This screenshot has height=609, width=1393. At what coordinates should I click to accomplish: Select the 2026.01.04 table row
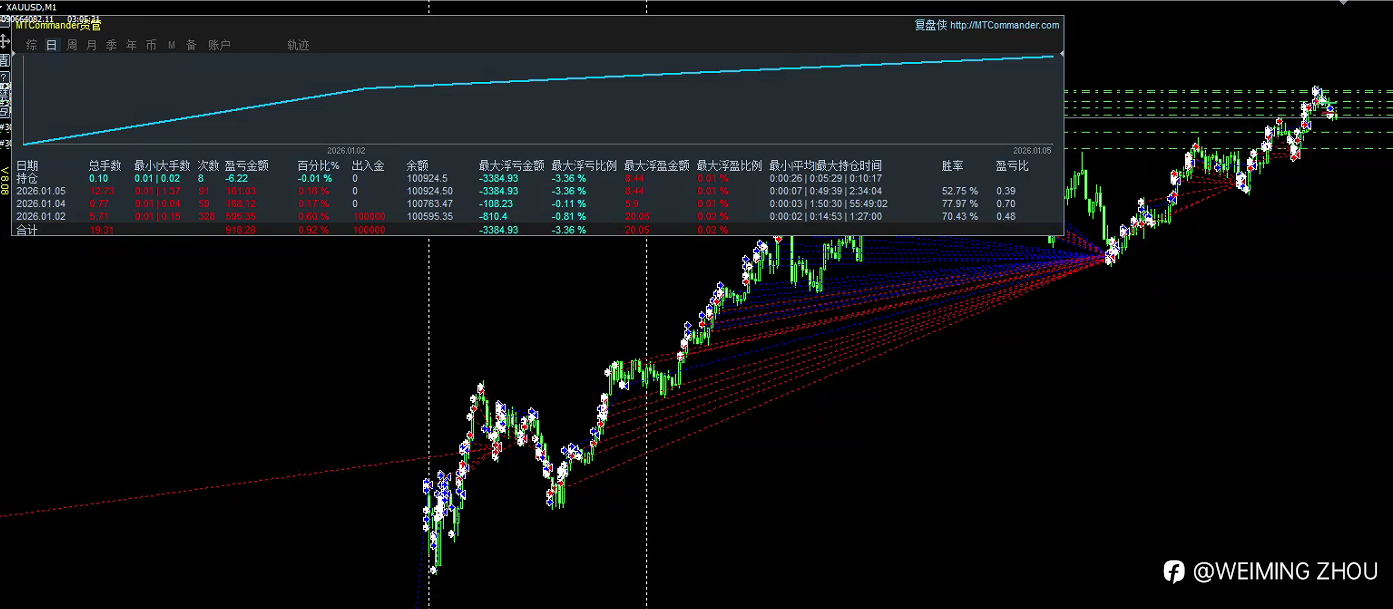[x=540, y=204]
